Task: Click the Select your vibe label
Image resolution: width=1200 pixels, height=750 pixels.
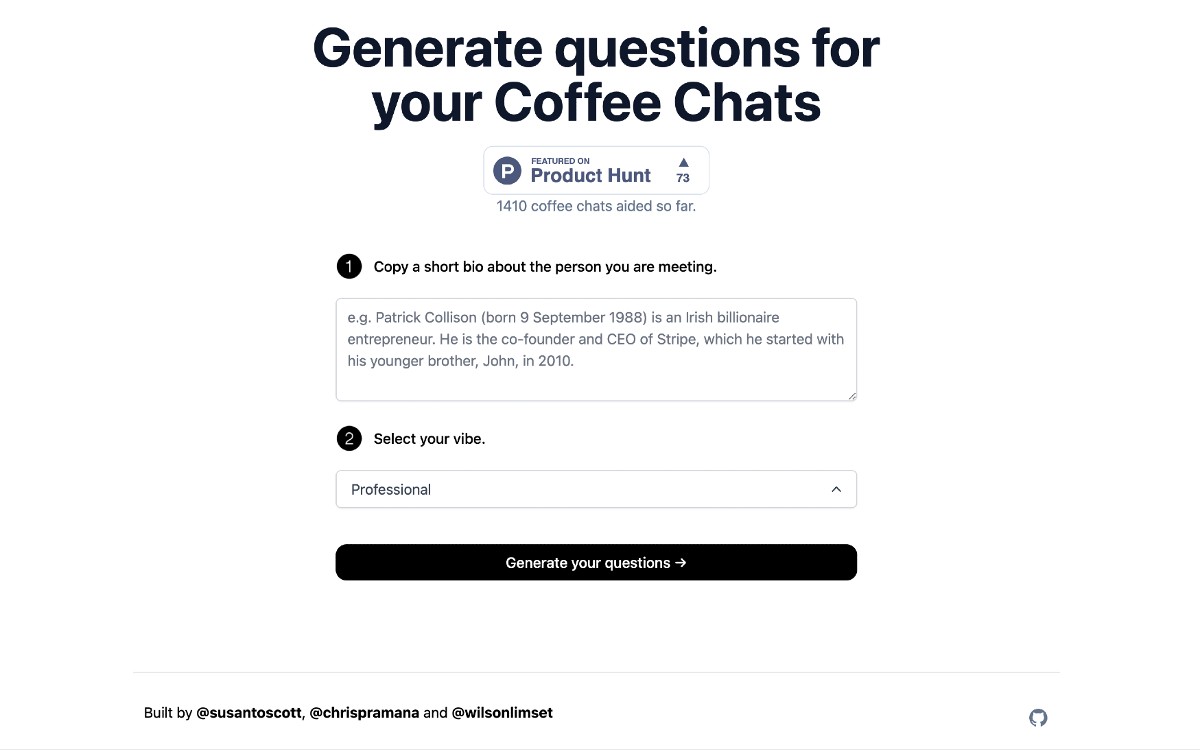Action: pos(429,438)
